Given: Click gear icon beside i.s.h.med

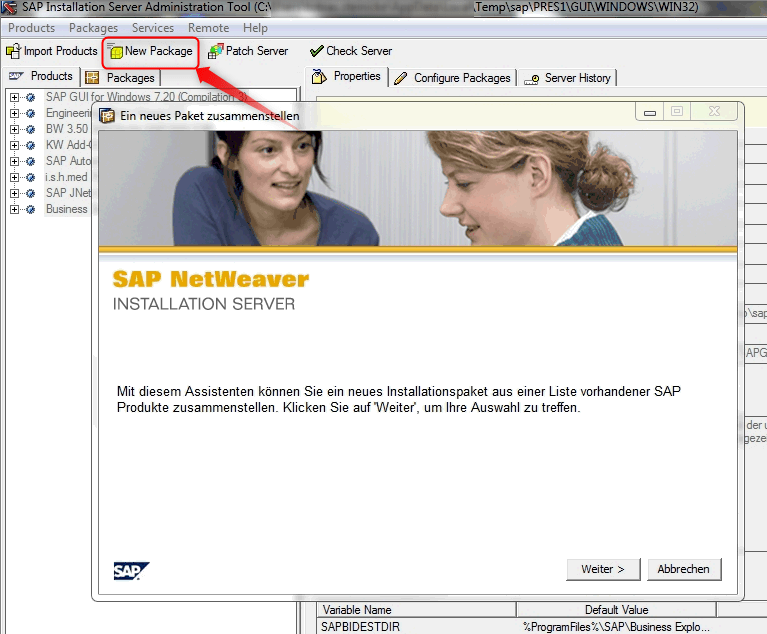Looking at the screenshot, I should 30,177.
